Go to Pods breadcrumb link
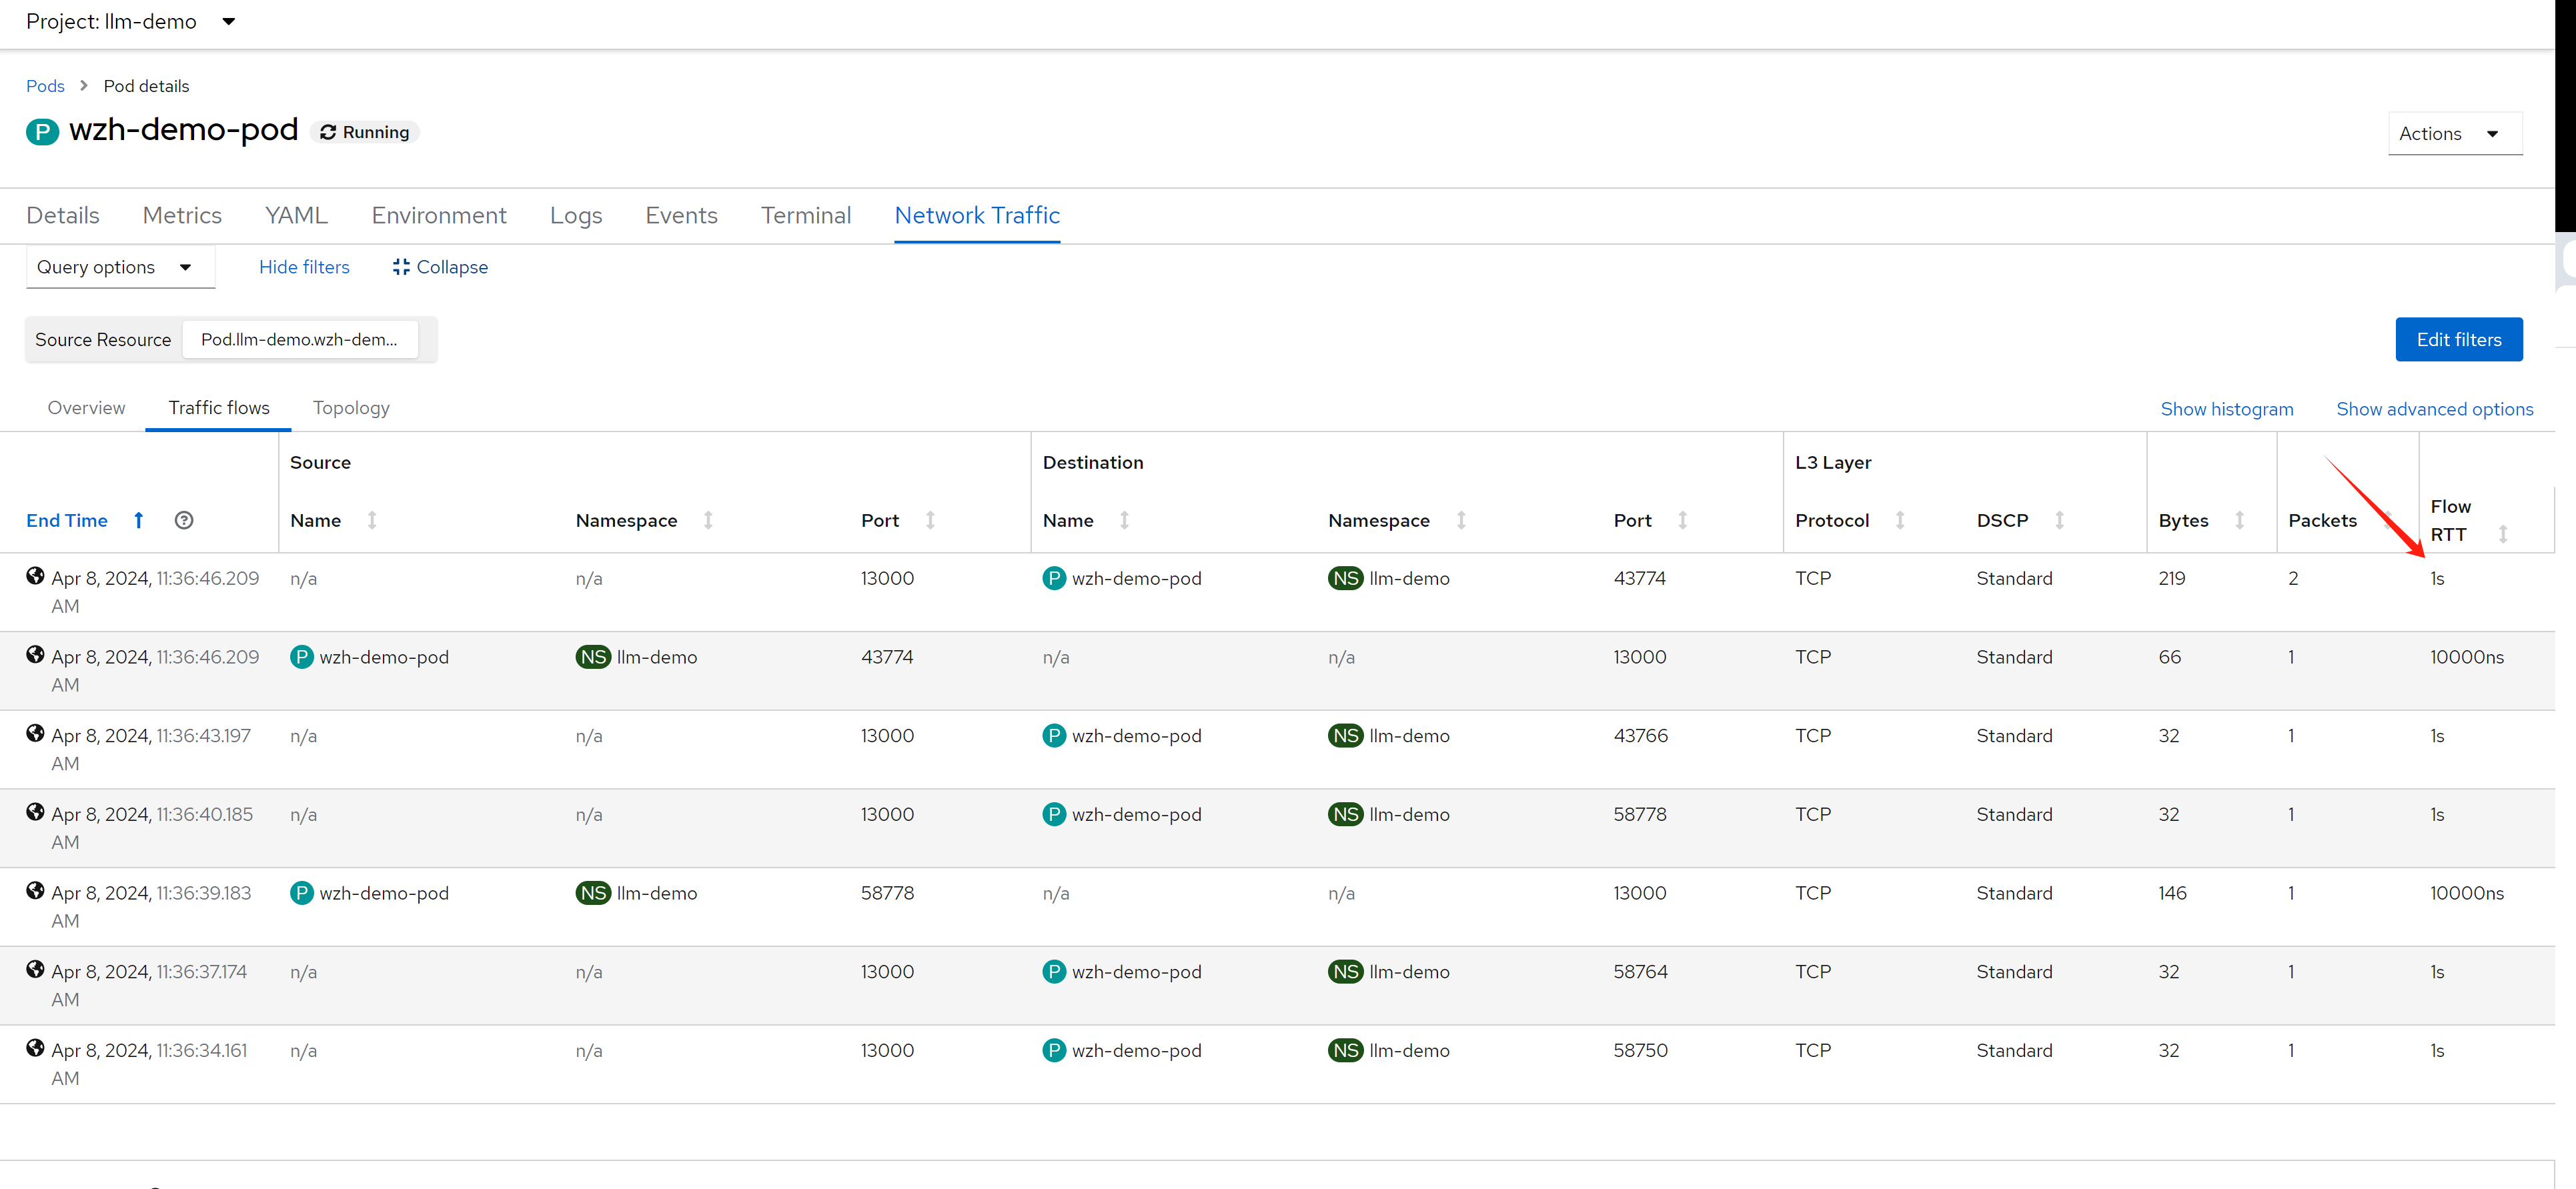2576x1189 pixels. pyautogui.click(x=45, y=86)
